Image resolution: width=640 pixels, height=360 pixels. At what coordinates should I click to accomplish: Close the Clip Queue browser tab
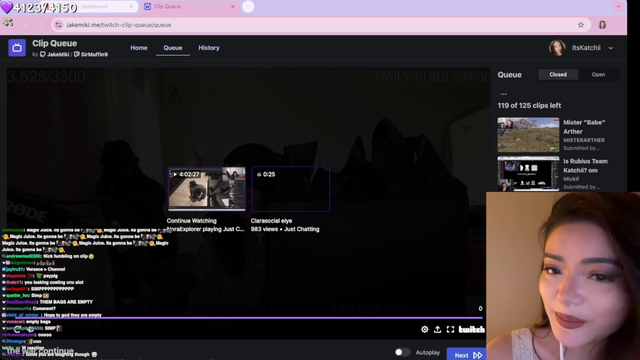(233, 7)
